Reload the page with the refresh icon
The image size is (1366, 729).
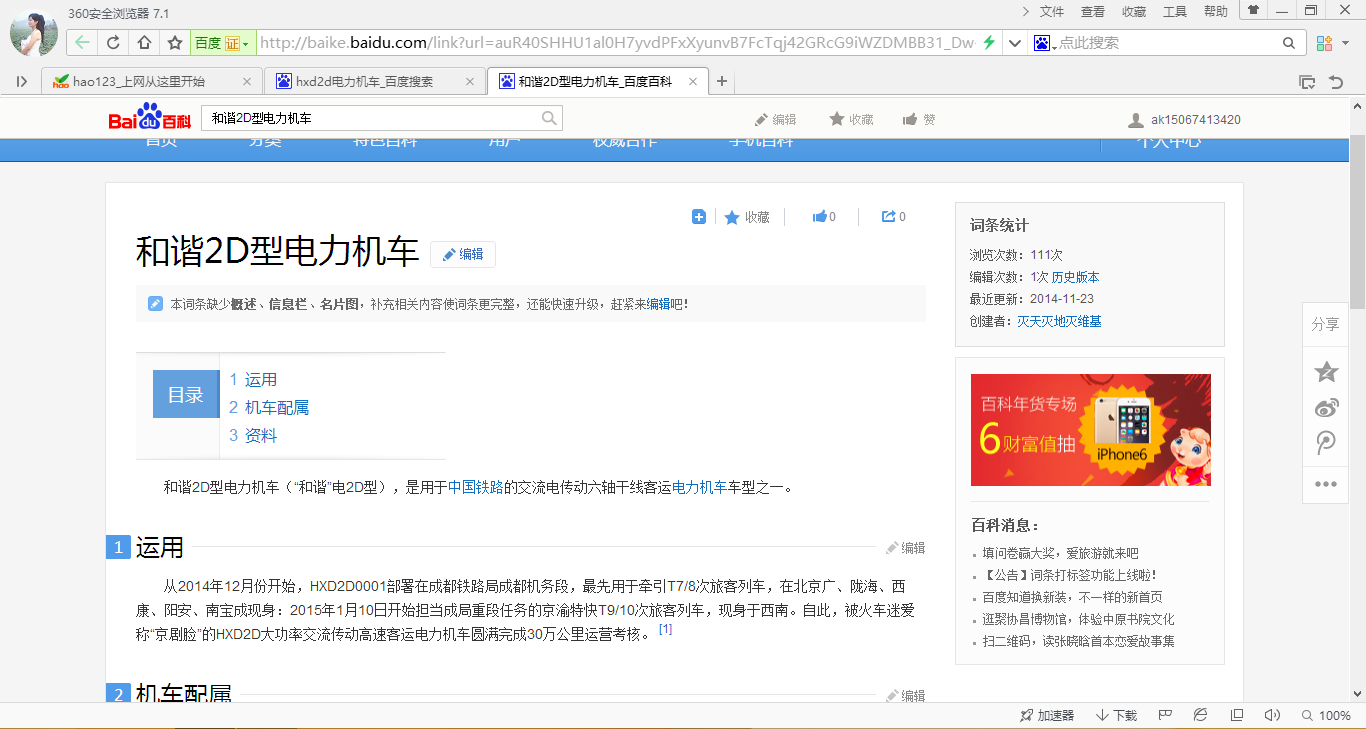pyautogui.click(x=113, y=43)
